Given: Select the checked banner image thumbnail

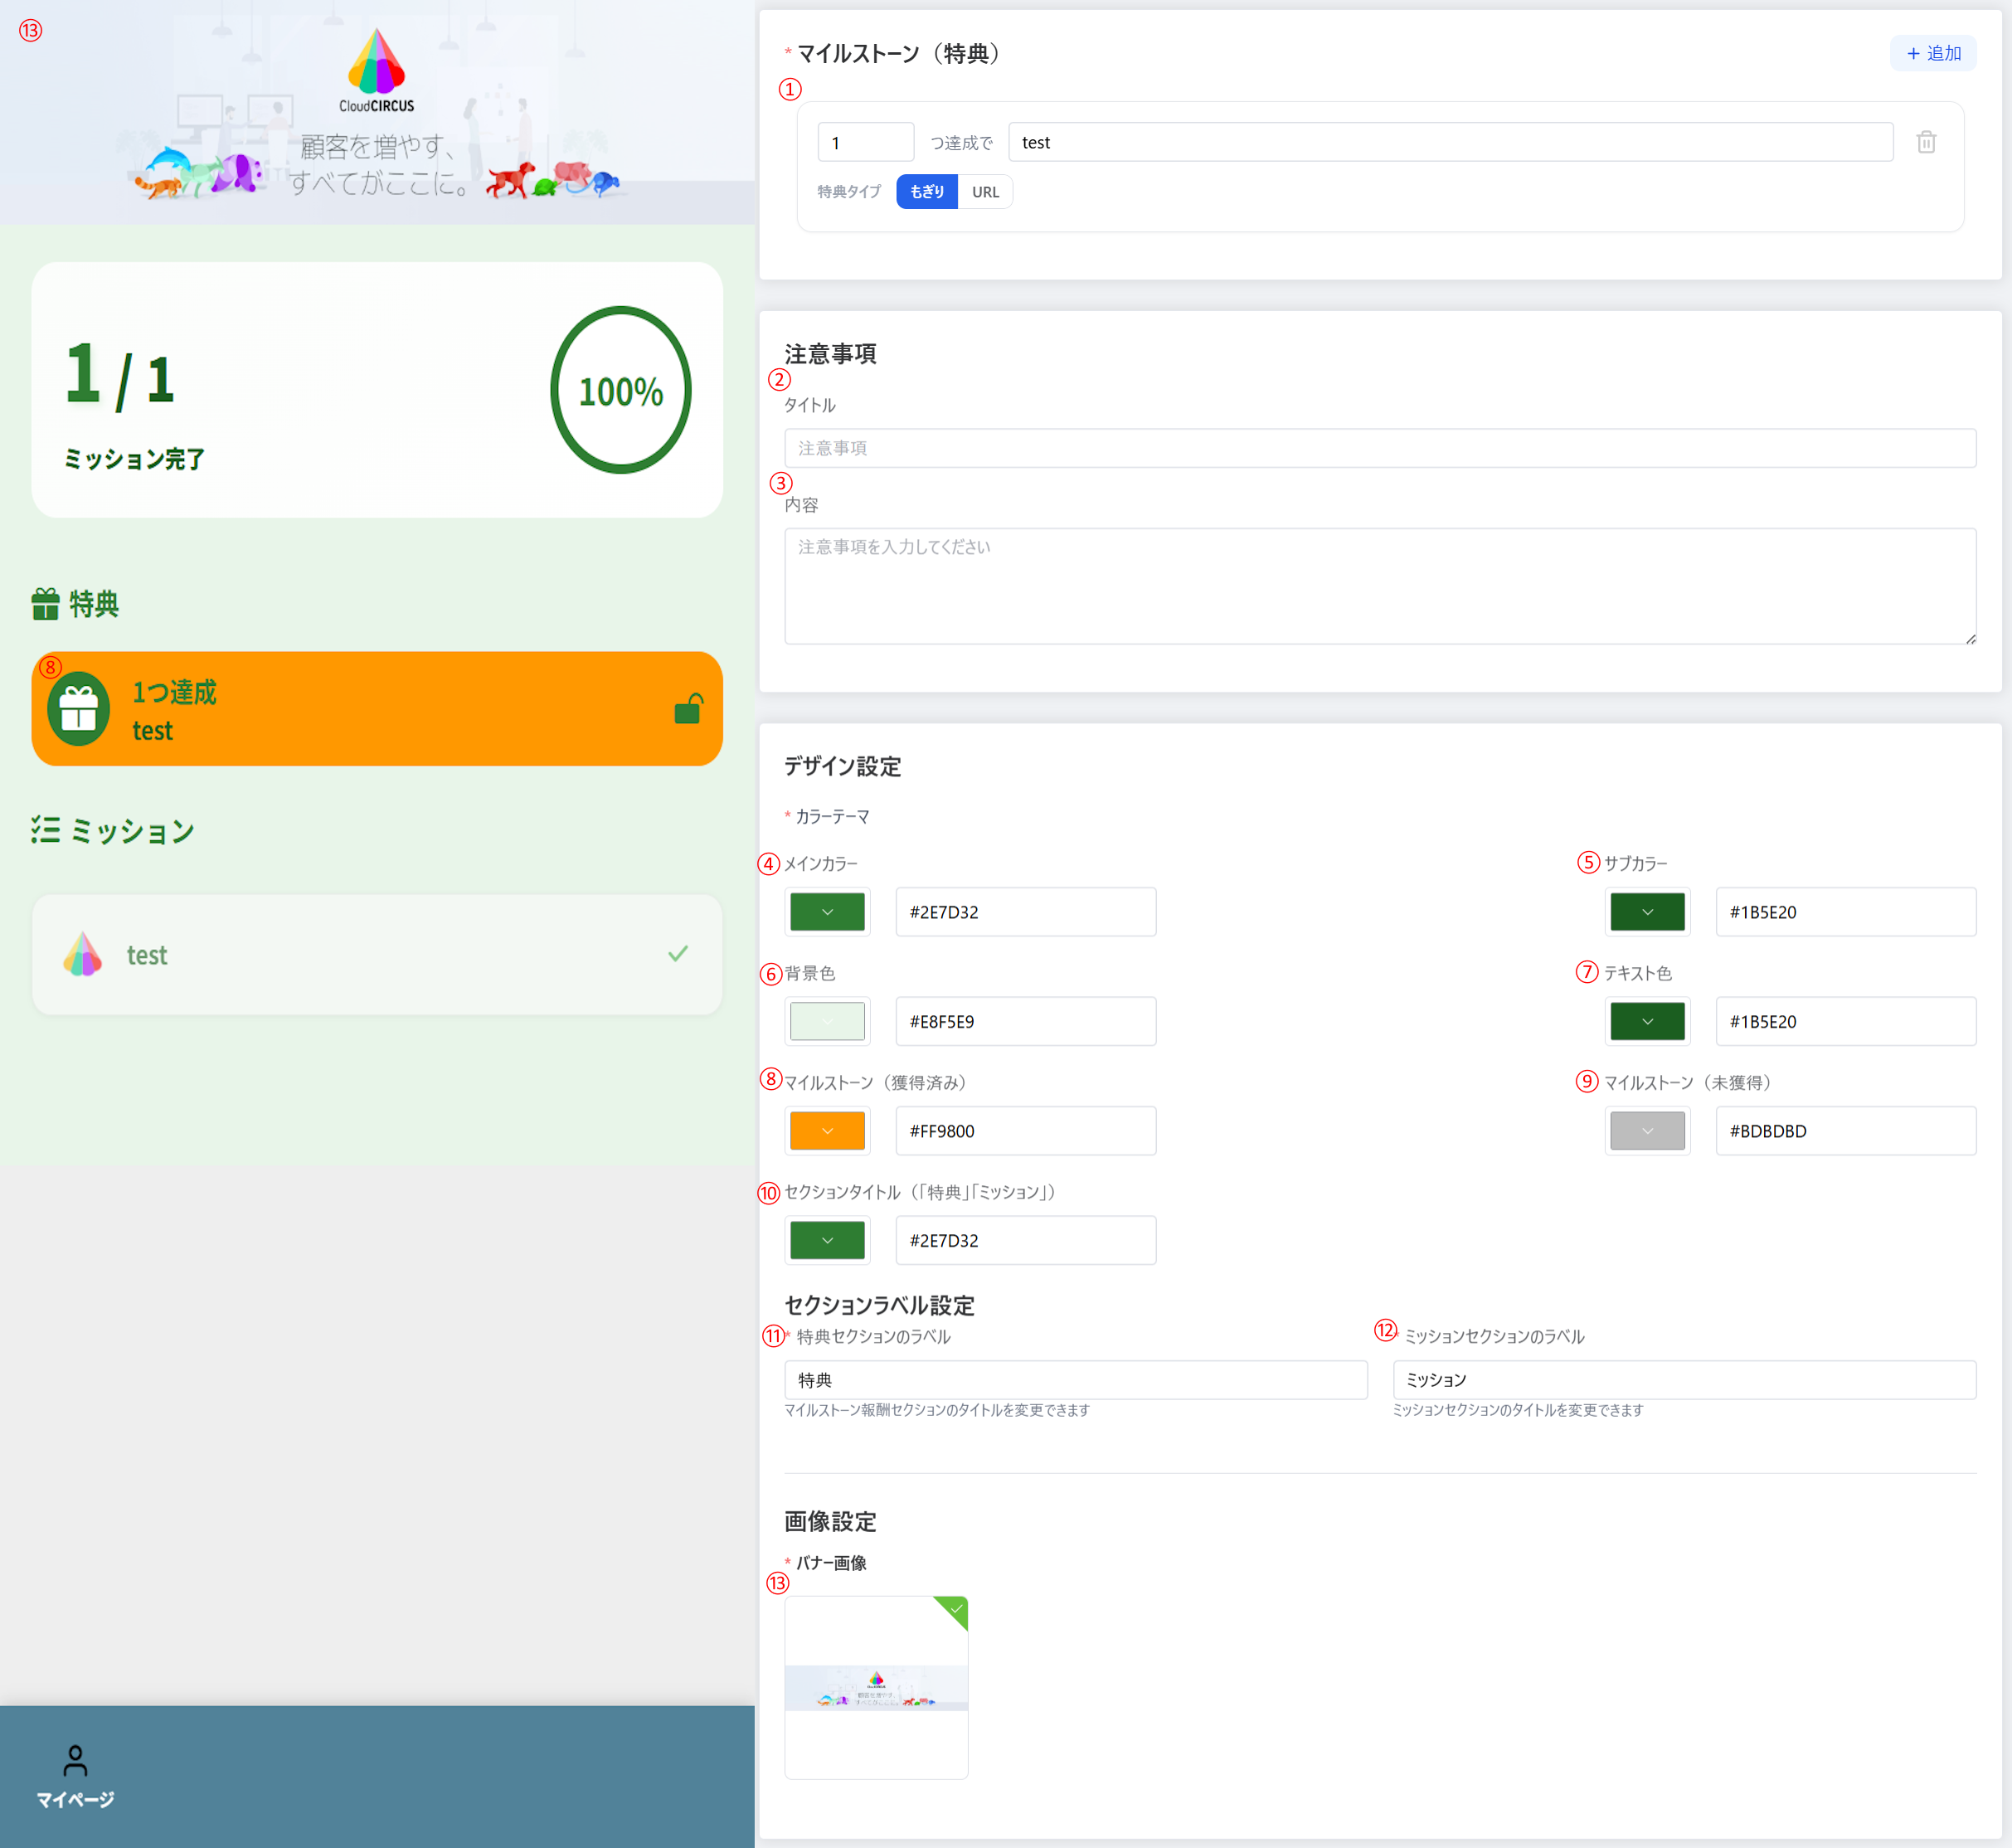Looking at the screenshot, I should click(x=876, y=1687).
